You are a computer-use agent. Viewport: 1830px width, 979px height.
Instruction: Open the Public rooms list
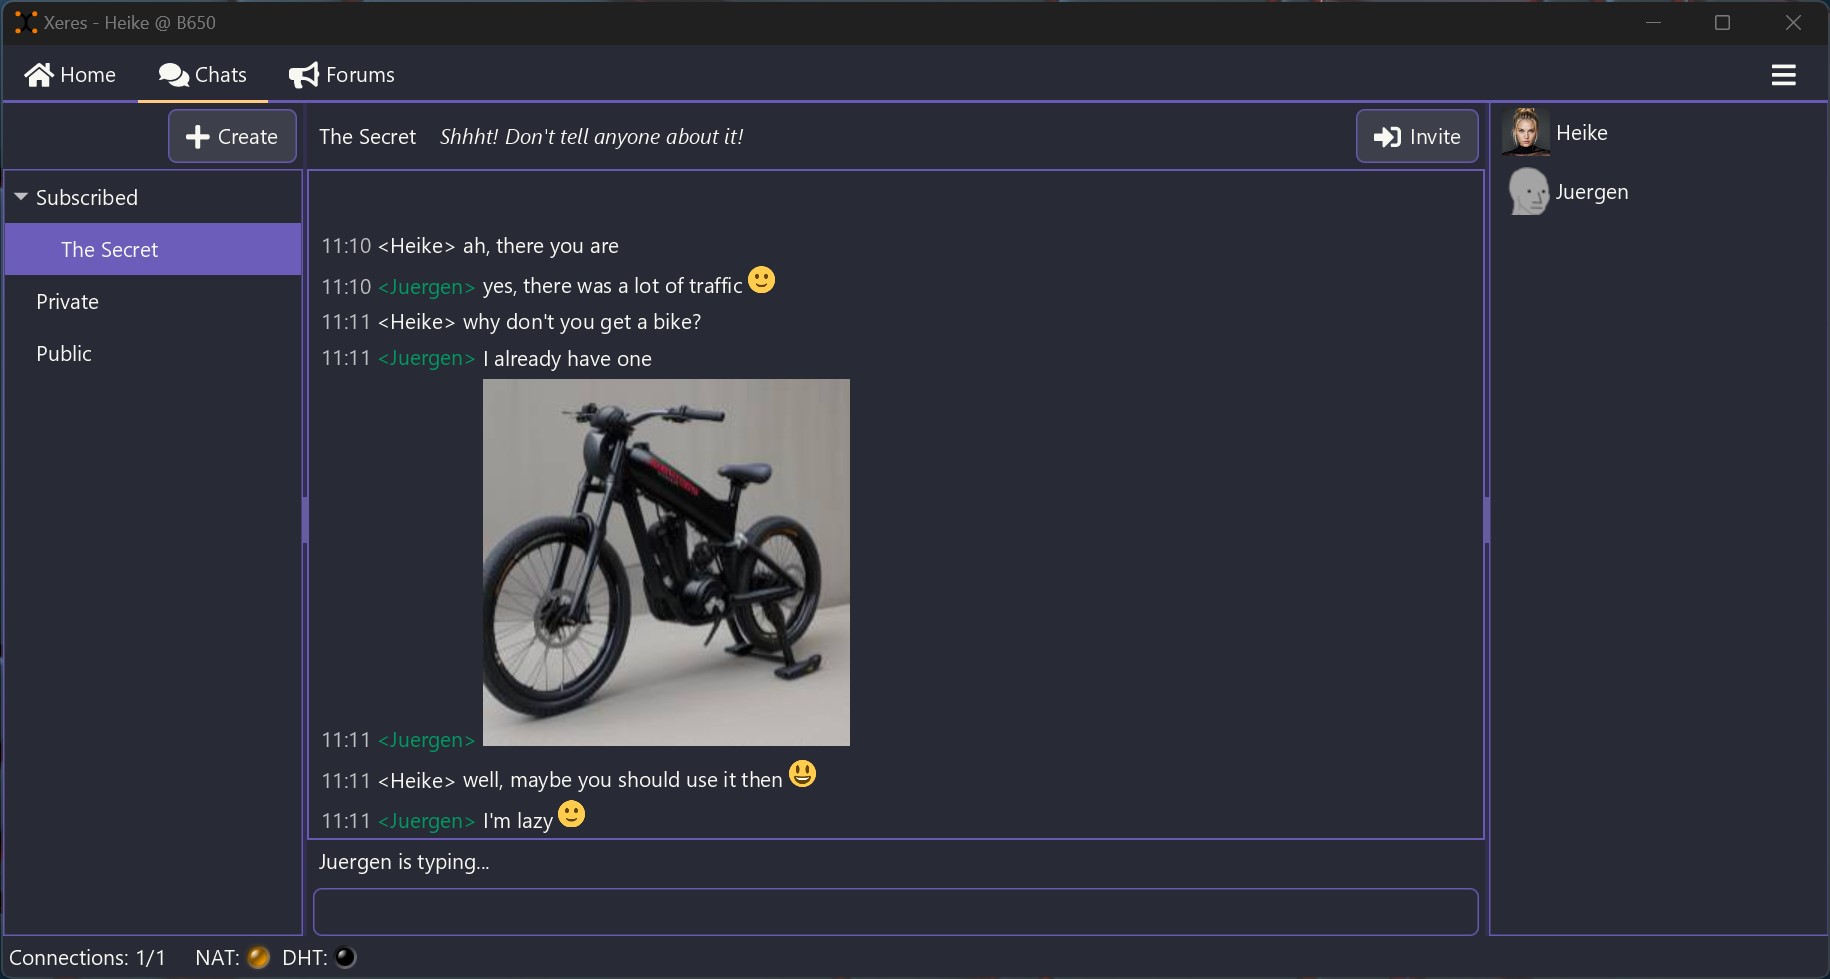tap(153, 353)
